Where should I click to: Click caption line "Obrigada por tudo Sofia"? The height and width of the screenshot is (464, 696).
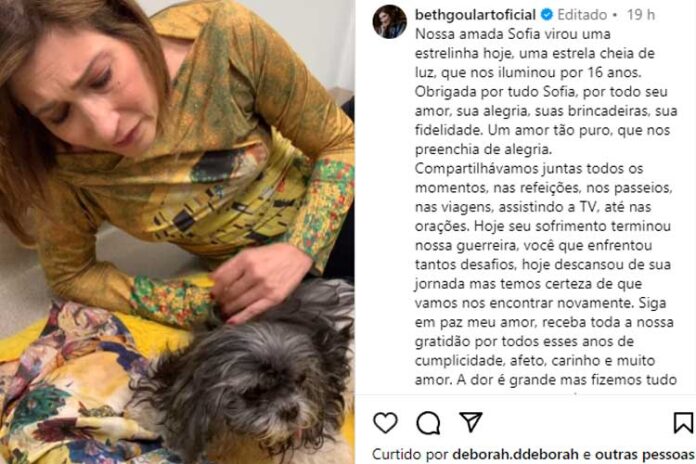(x=541, y=92)
